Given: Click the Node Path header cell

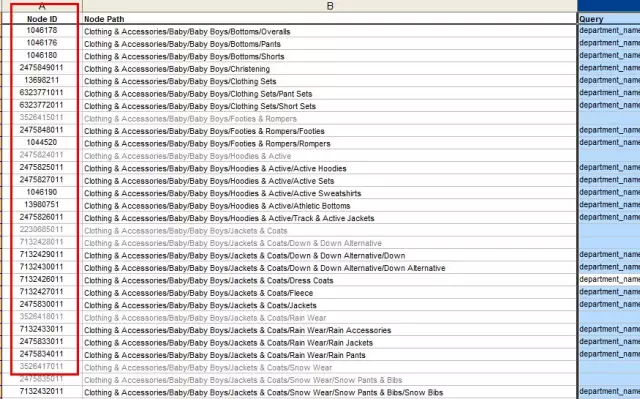Looking at the screenshot, I should tap(330, 19).
